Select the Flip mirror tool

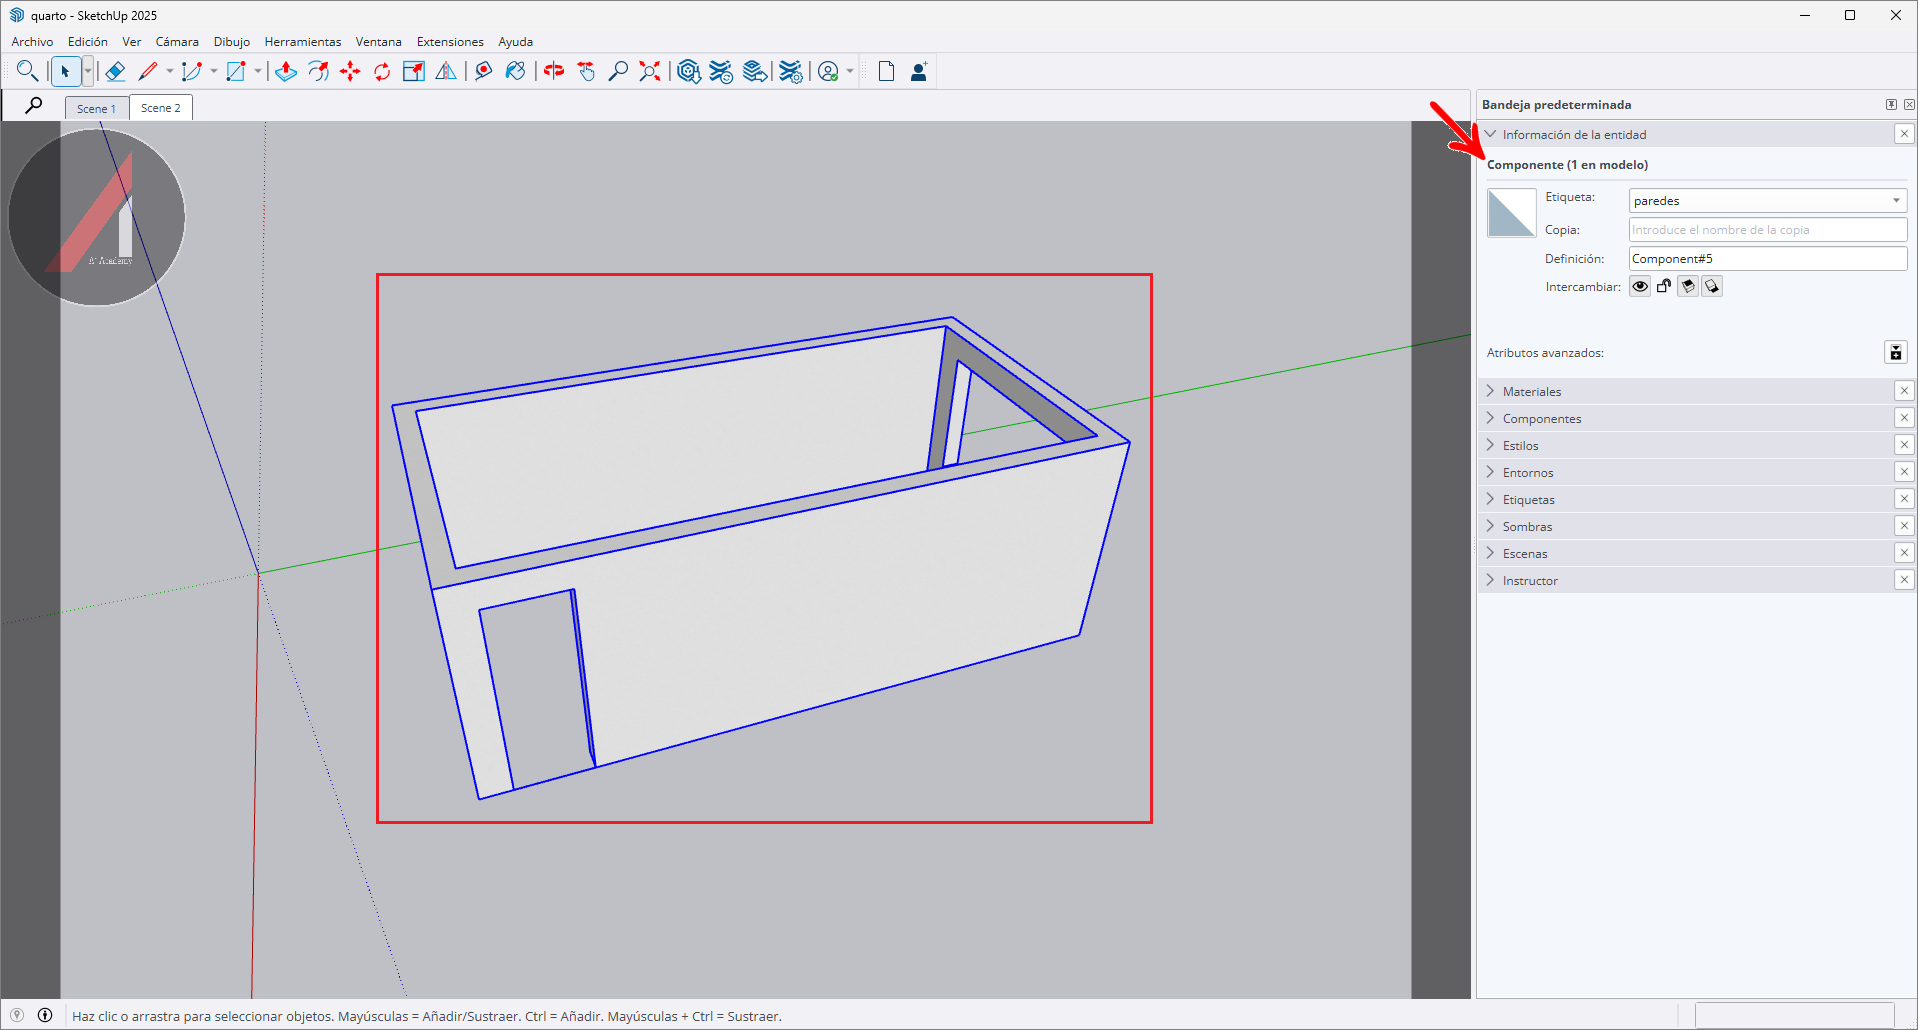coord(446,71)
